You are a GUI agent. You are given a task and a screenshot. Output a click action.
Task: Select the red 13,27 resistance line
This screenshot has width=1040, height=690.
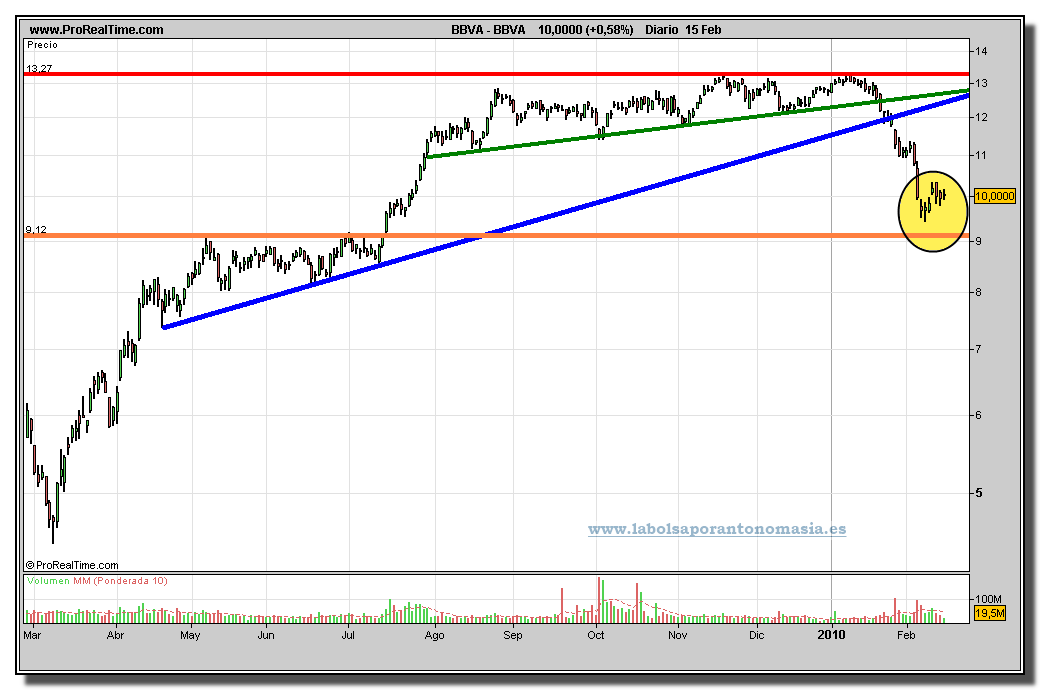[x=496, y=74]
